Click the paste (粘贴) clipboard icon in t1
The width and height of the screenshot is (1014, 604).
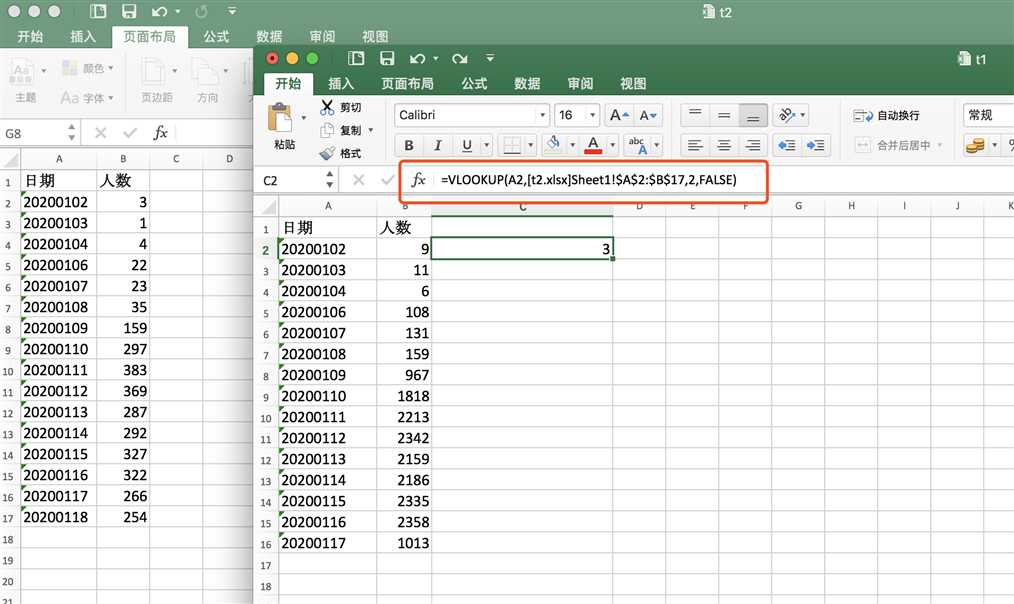(280, 118)
